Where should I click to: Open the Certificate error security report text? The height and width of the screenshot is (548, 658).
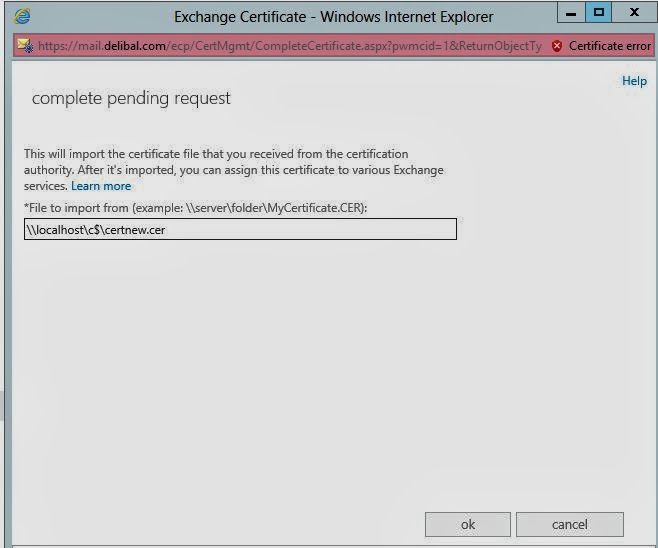click(610, 46)
